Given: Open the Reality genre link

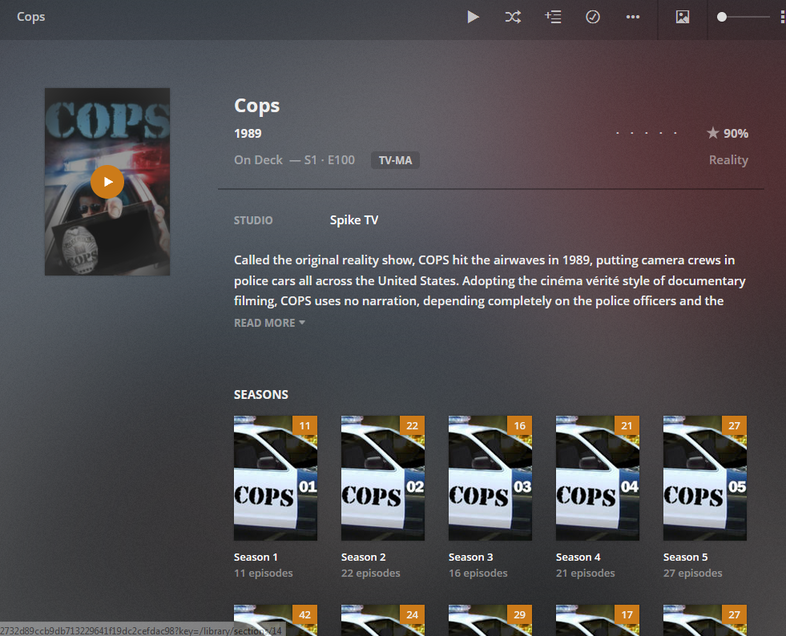Looking at the screenshot, I should [x=728, y=160].
